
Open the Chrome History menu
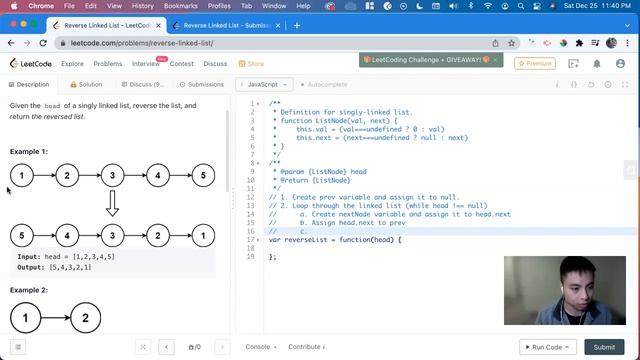pos(142,6)
